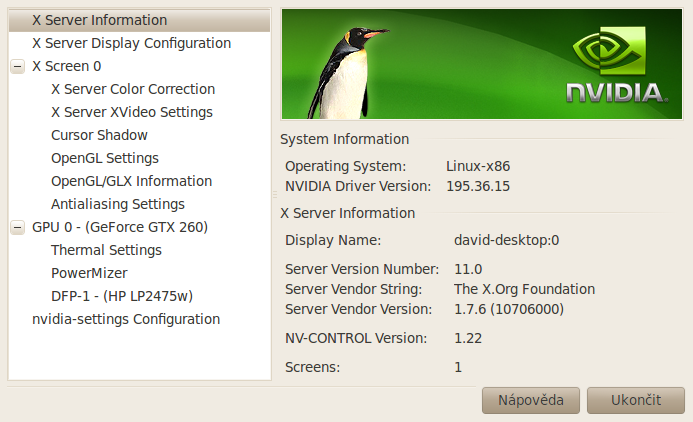Select GPU 0 - (GeForce GTX 260) entry
Image resolution: width=693 pixels, height=422 pixels.
click(x=120, y=227)
